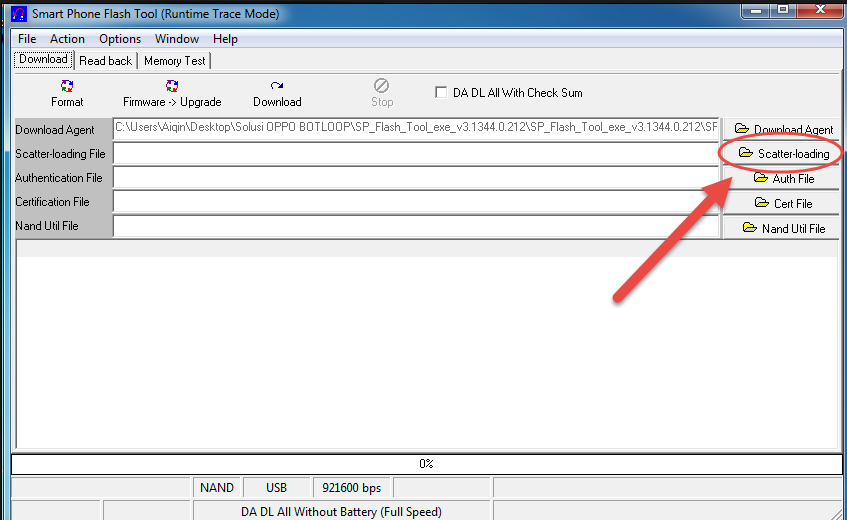Switch to the Read back tab

[105, 61]
